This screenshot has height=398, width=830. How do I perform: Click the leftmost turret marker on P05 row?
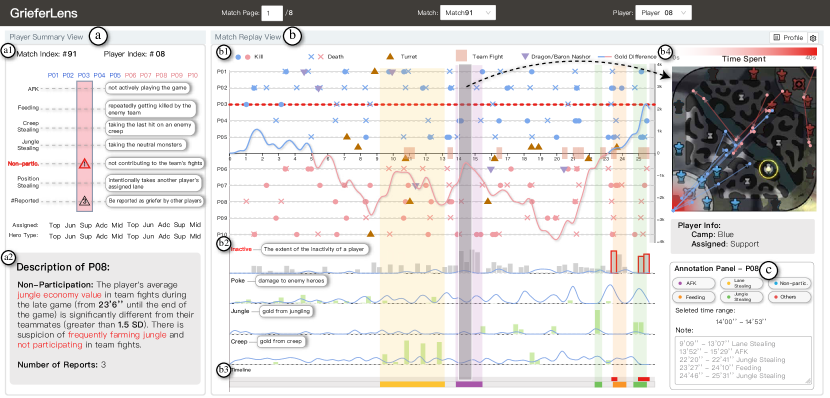click(x=347, y=136)
